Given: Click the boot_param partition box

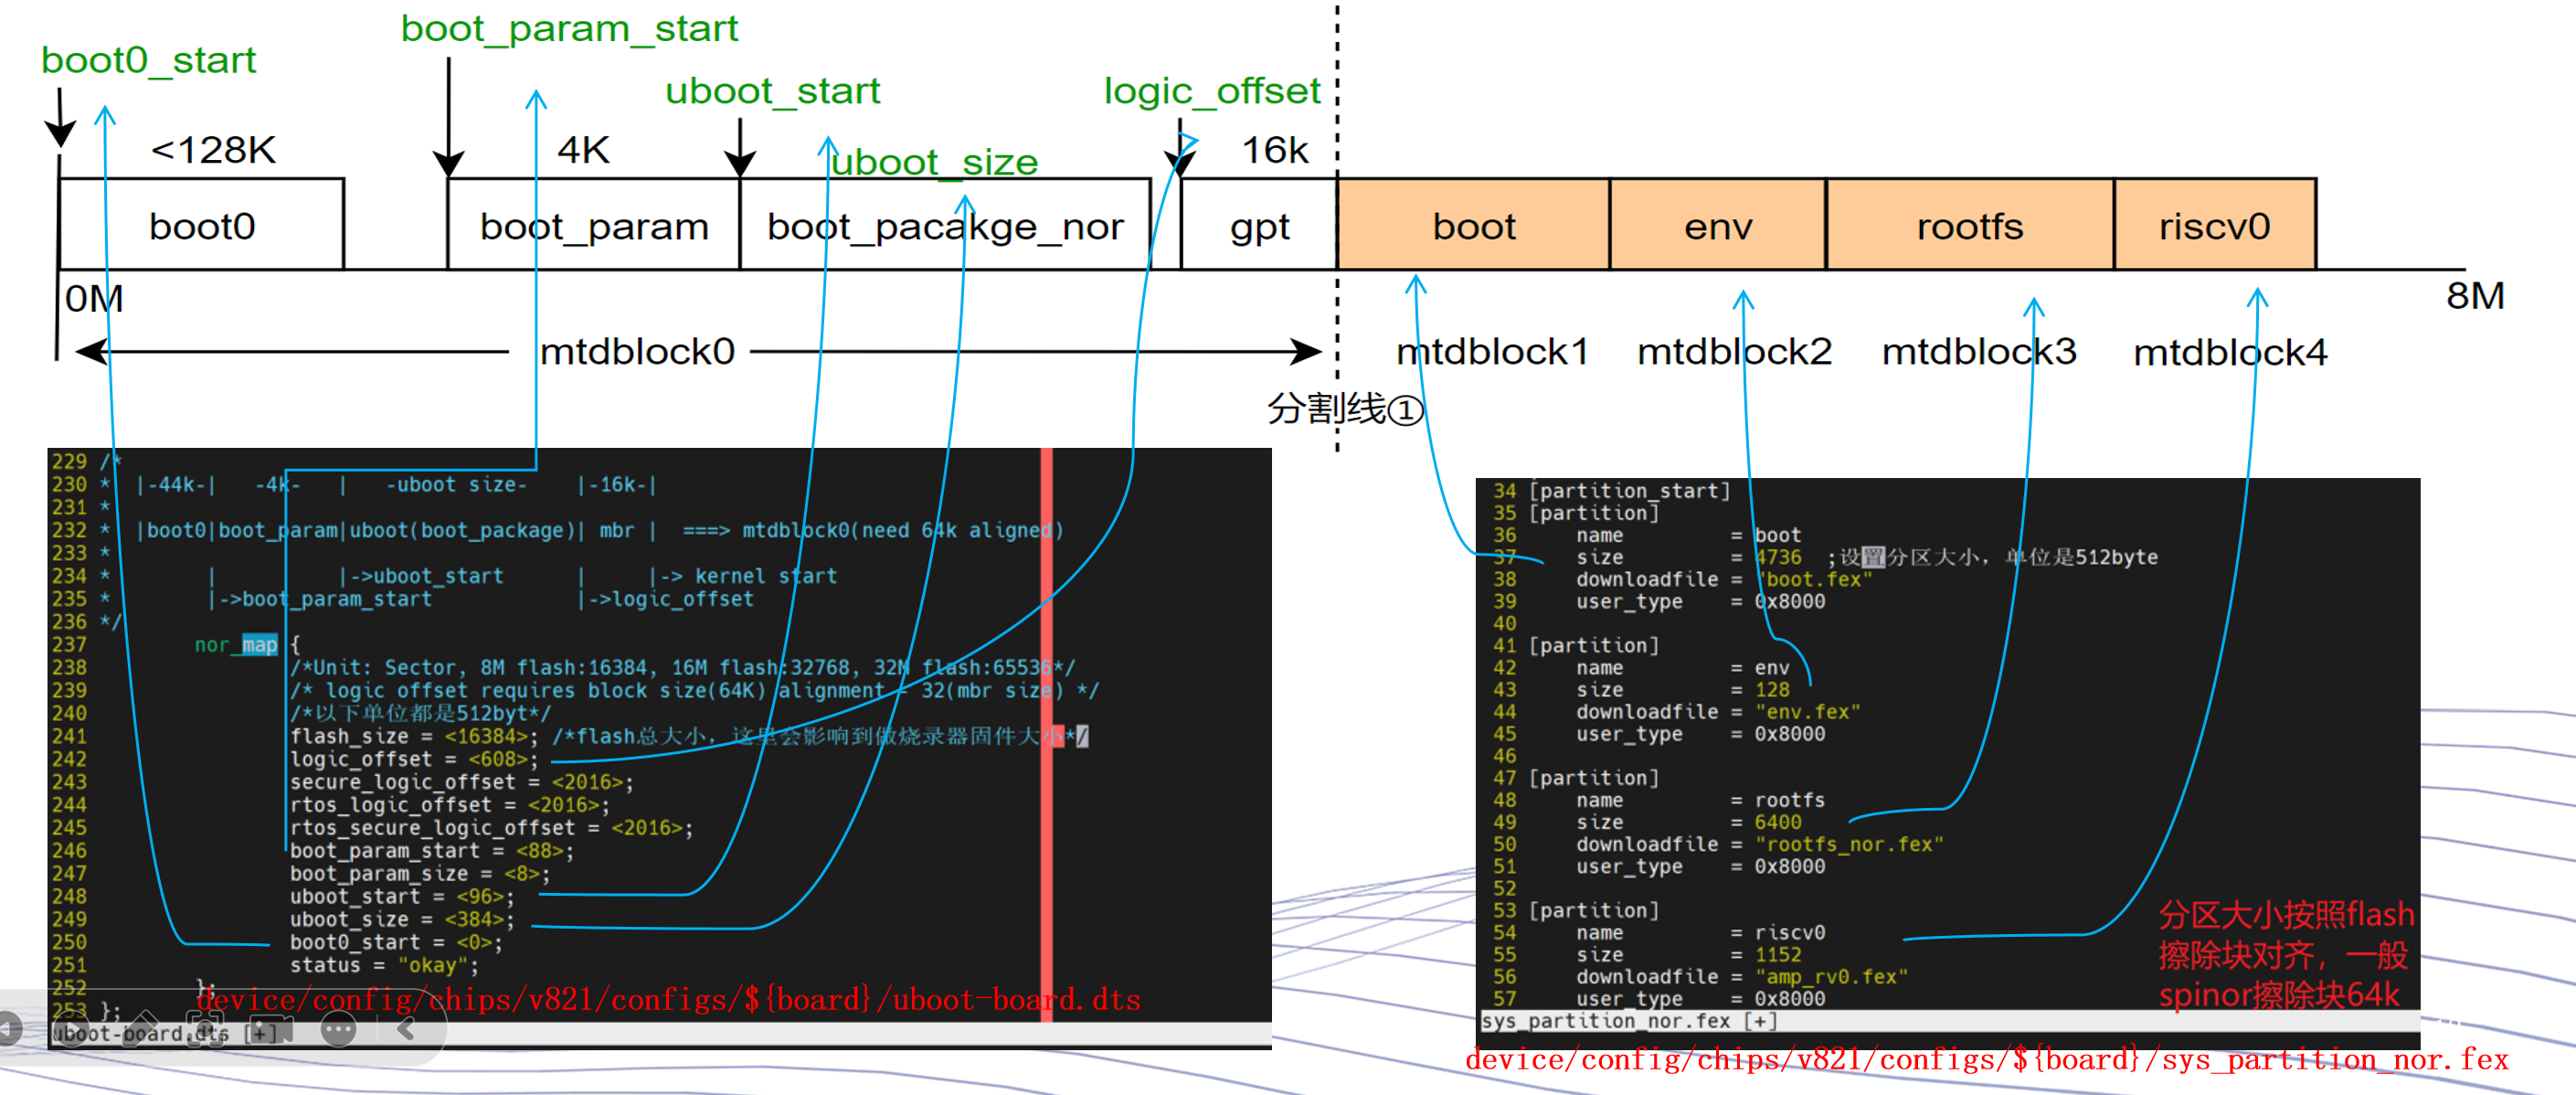Looking at the screenshot, I should tap(594, 226).
